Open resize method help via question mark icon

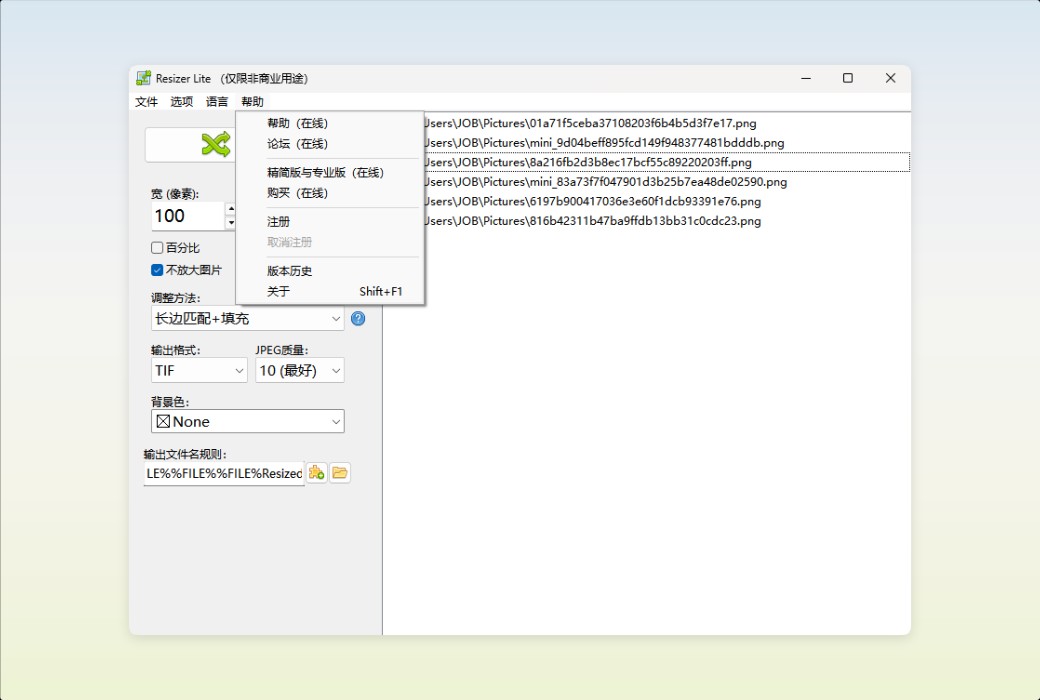358,318
